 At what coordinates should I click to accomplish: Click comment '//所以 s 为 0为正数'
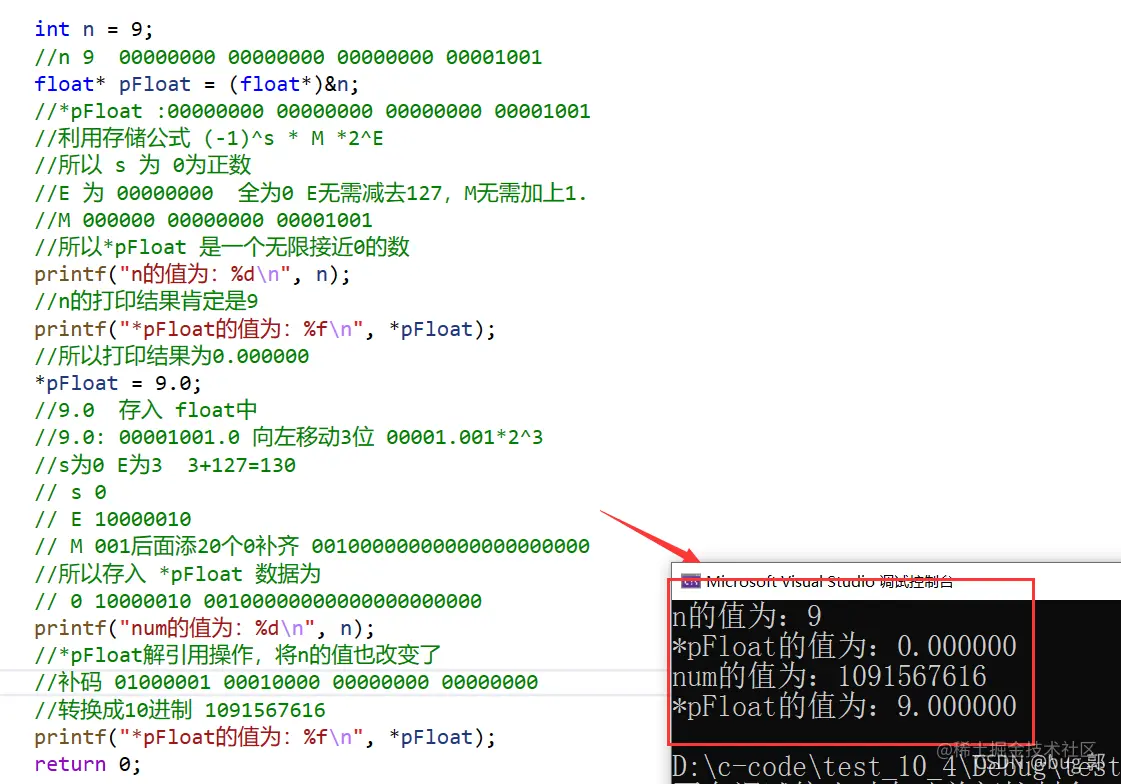point(143,165)
